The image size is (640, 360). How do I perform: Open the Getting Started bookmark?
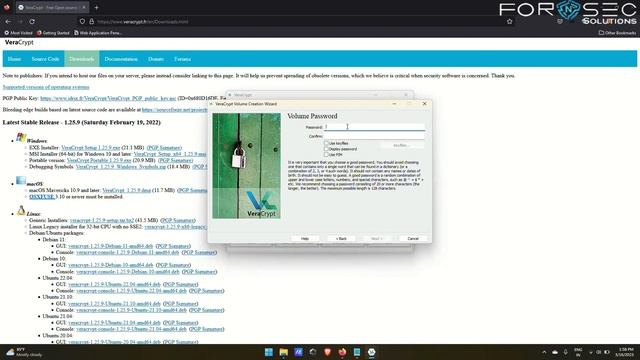tap(53, 33)
